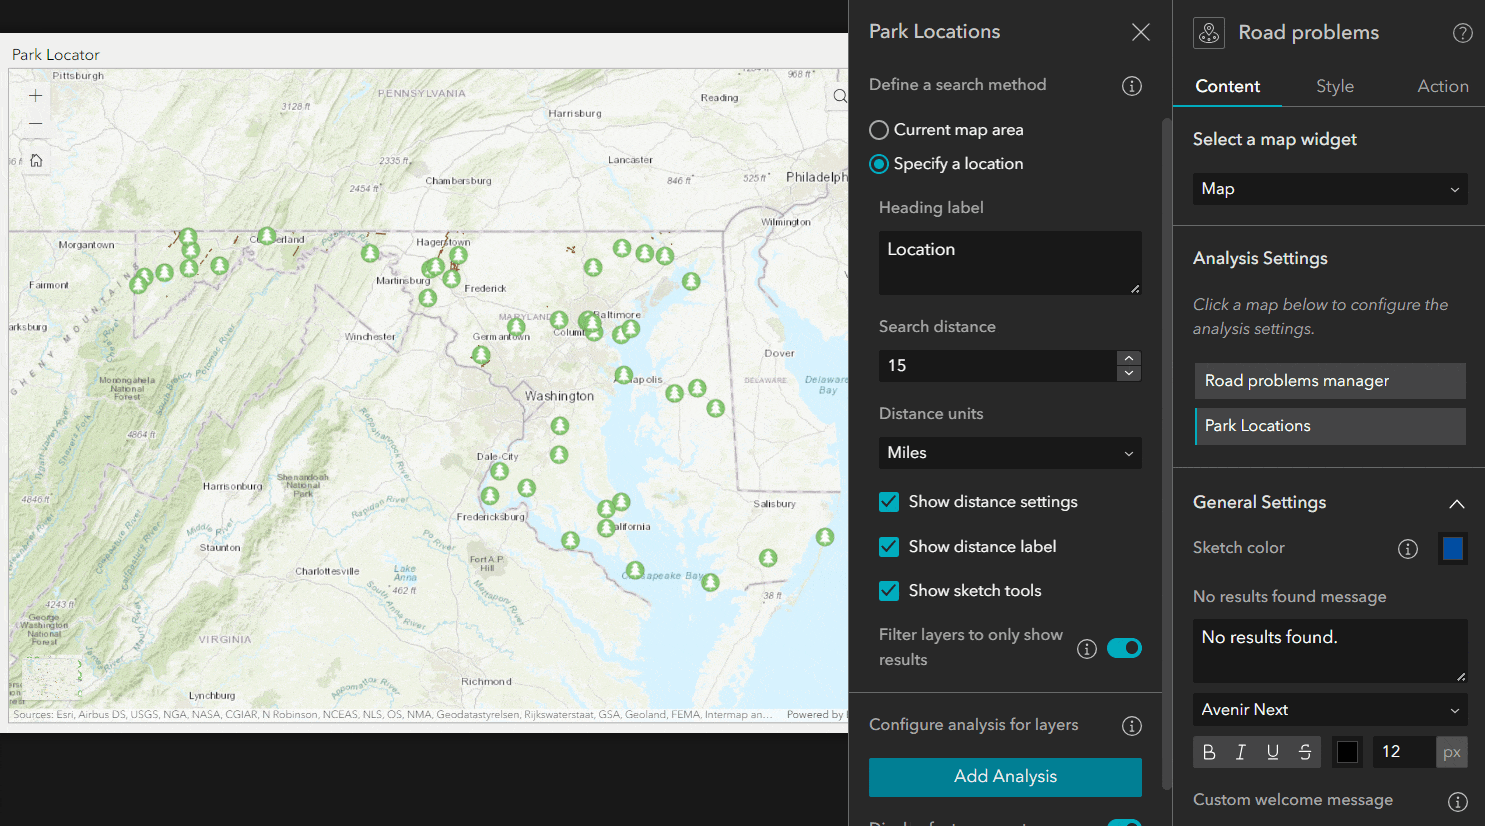Zoom in on the Park Locator map
1485x826 pixels.
(x=34, y=97)
